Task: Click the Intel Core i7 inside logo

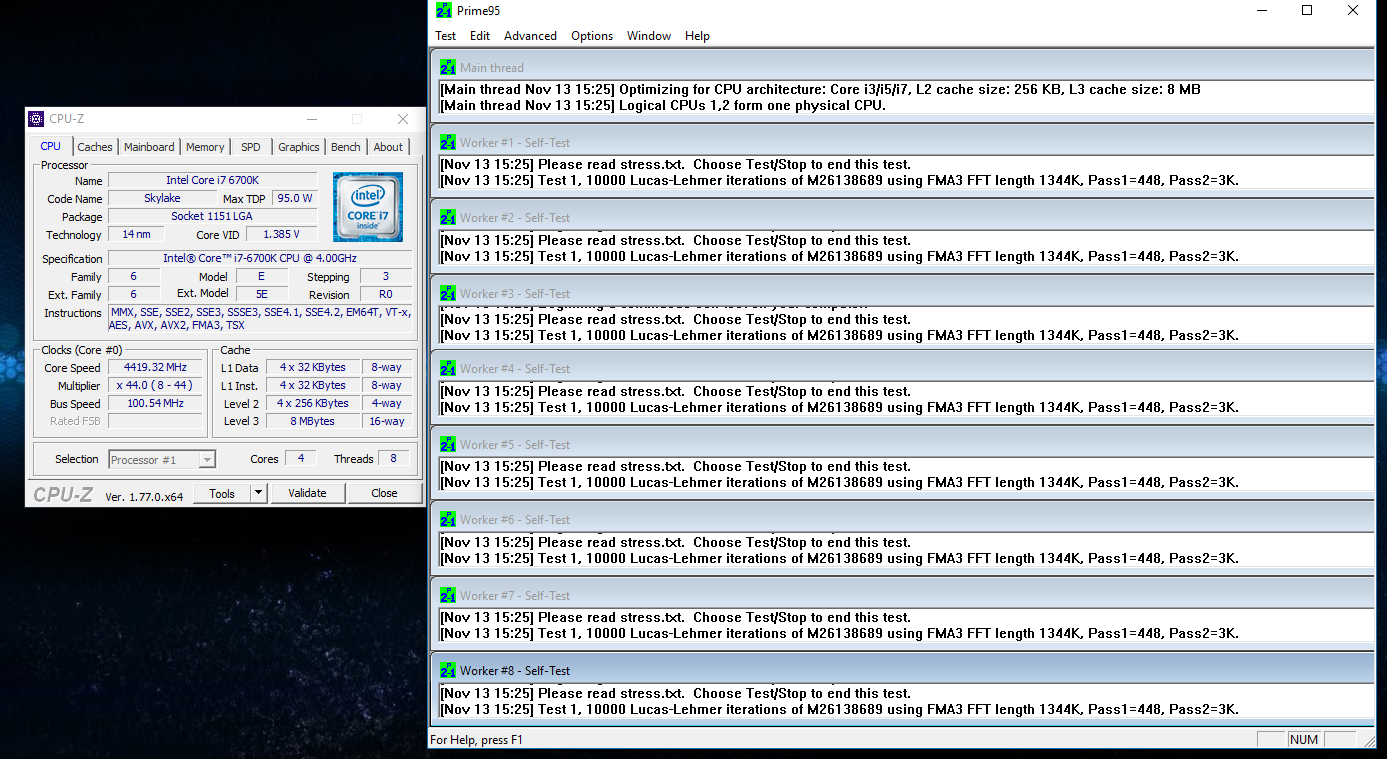Action: [x=368, y=207]
